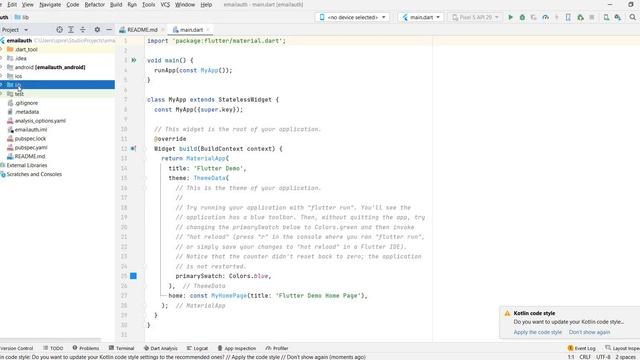Change the 2 spaces indent setting
The height and width of the screenshot is (360, 640).
coord(625,357)
